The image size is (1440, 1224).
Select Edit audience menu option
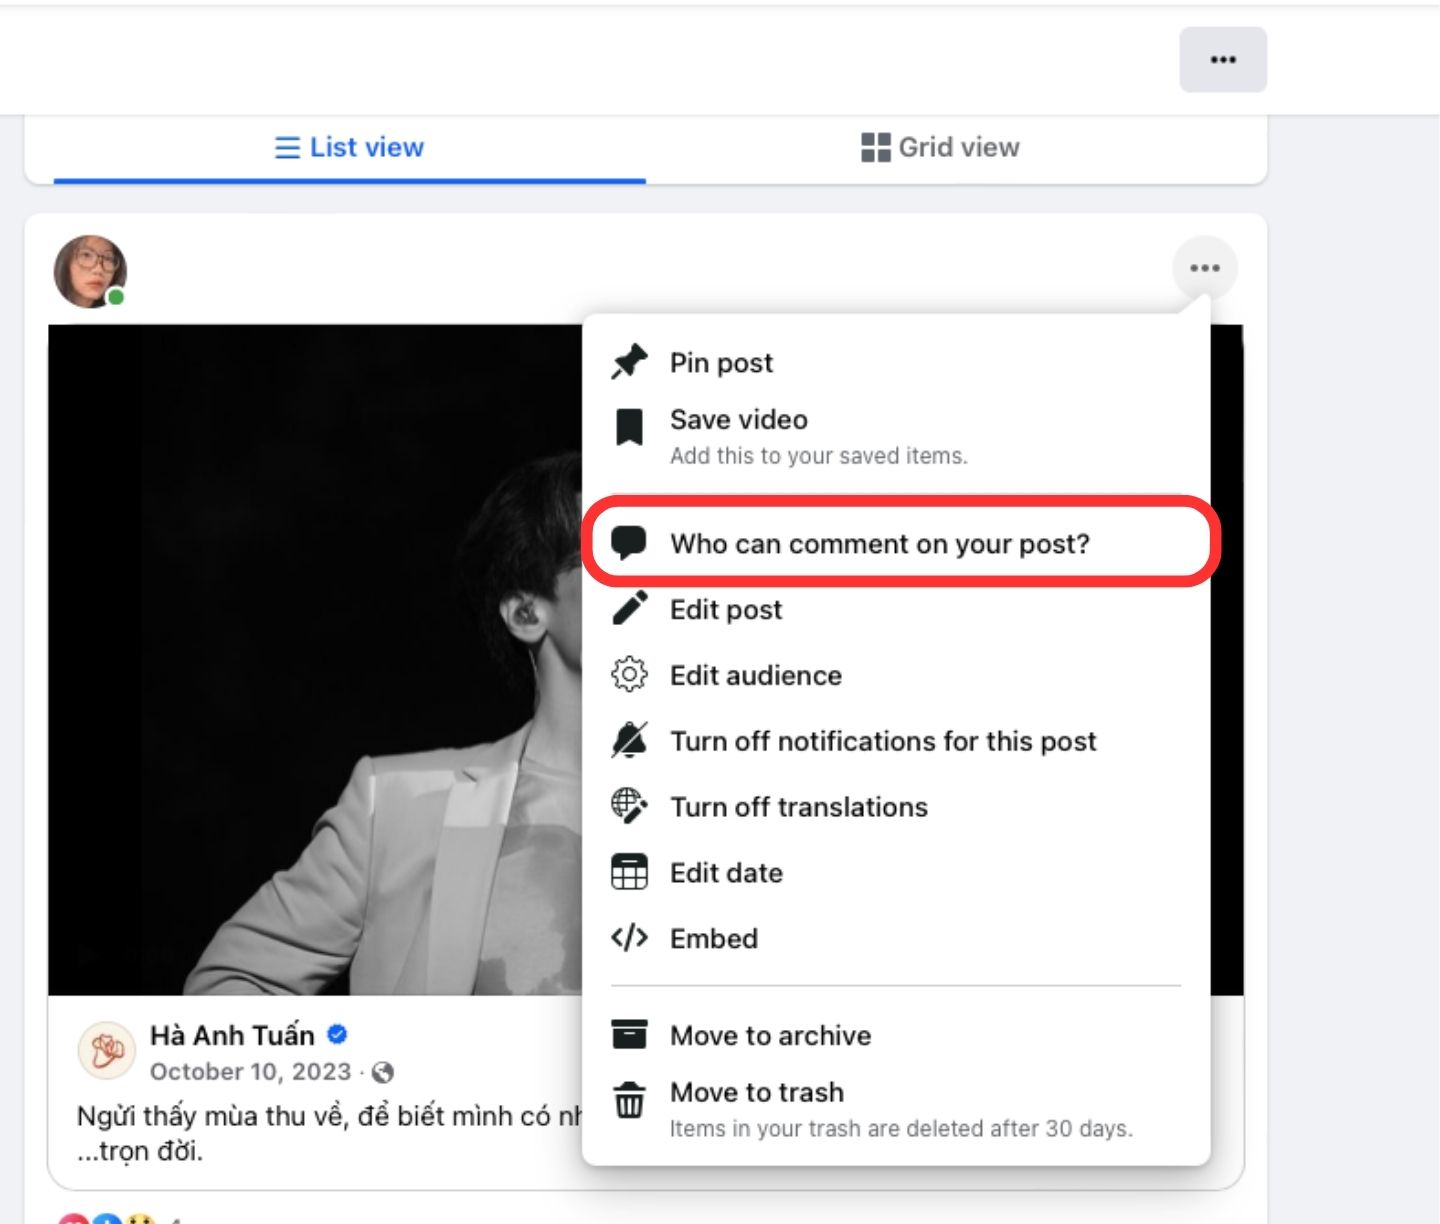(896, 675)
